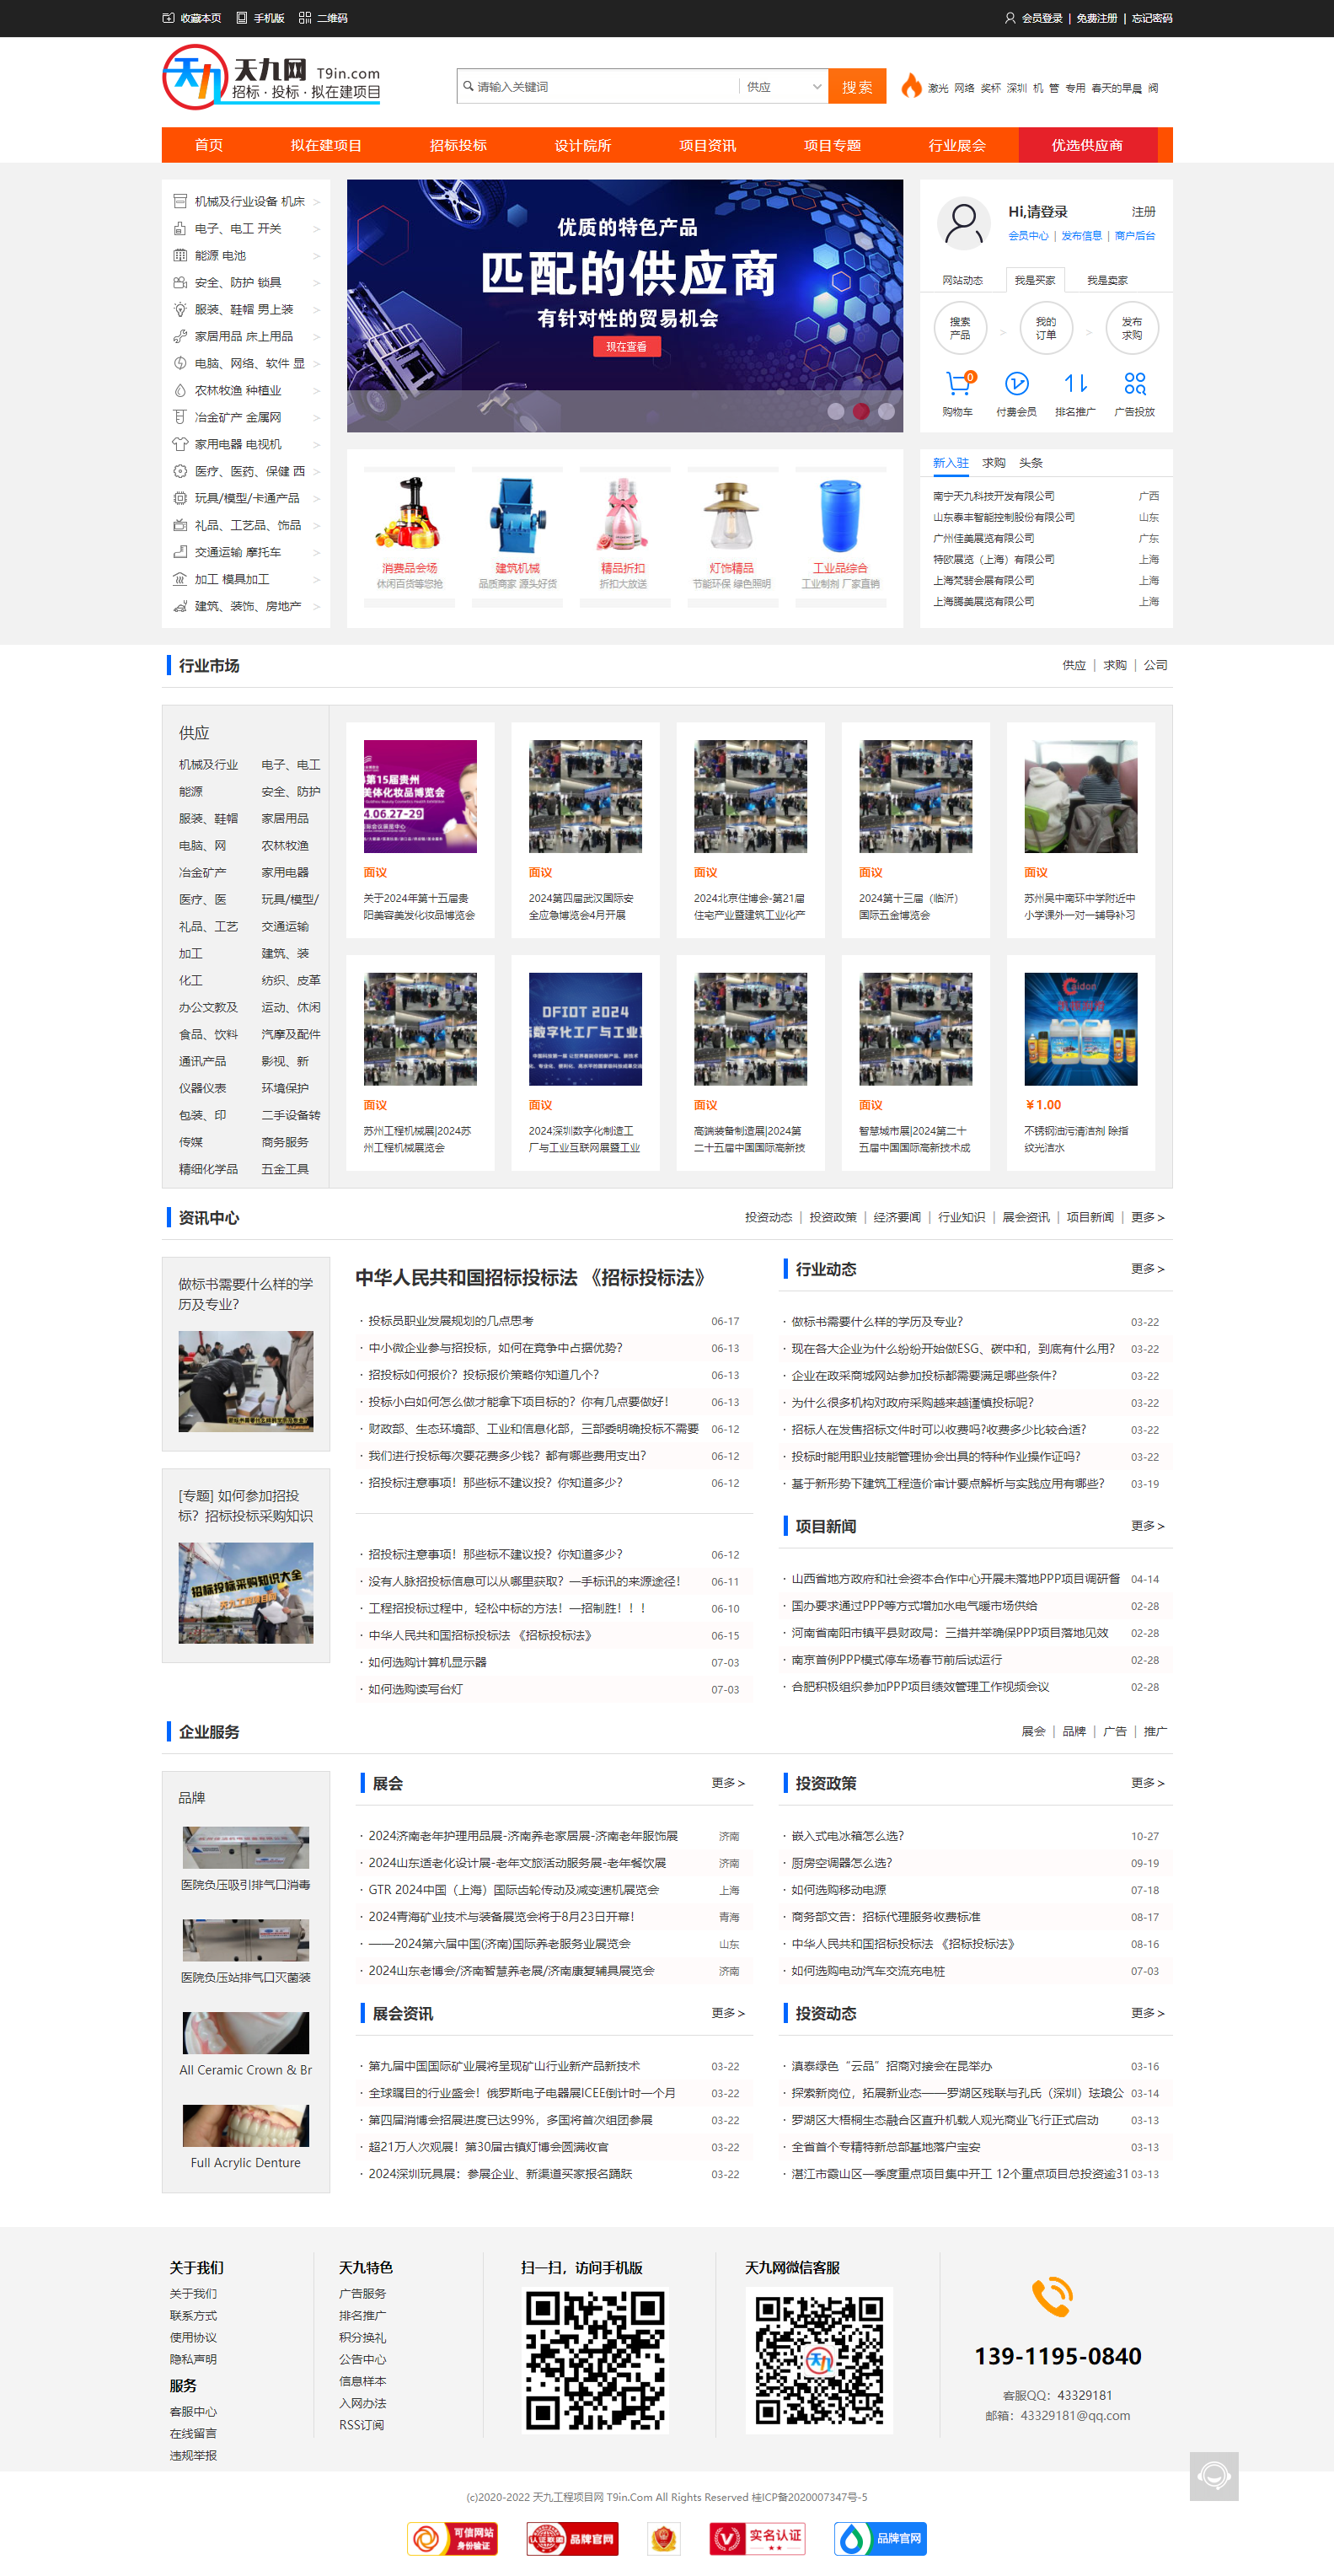Image resolution: width=1334 pixels, height=2576 pixels.
Task: Click the red 认证联盟 品牌官网 badge
Action: 573,2538
